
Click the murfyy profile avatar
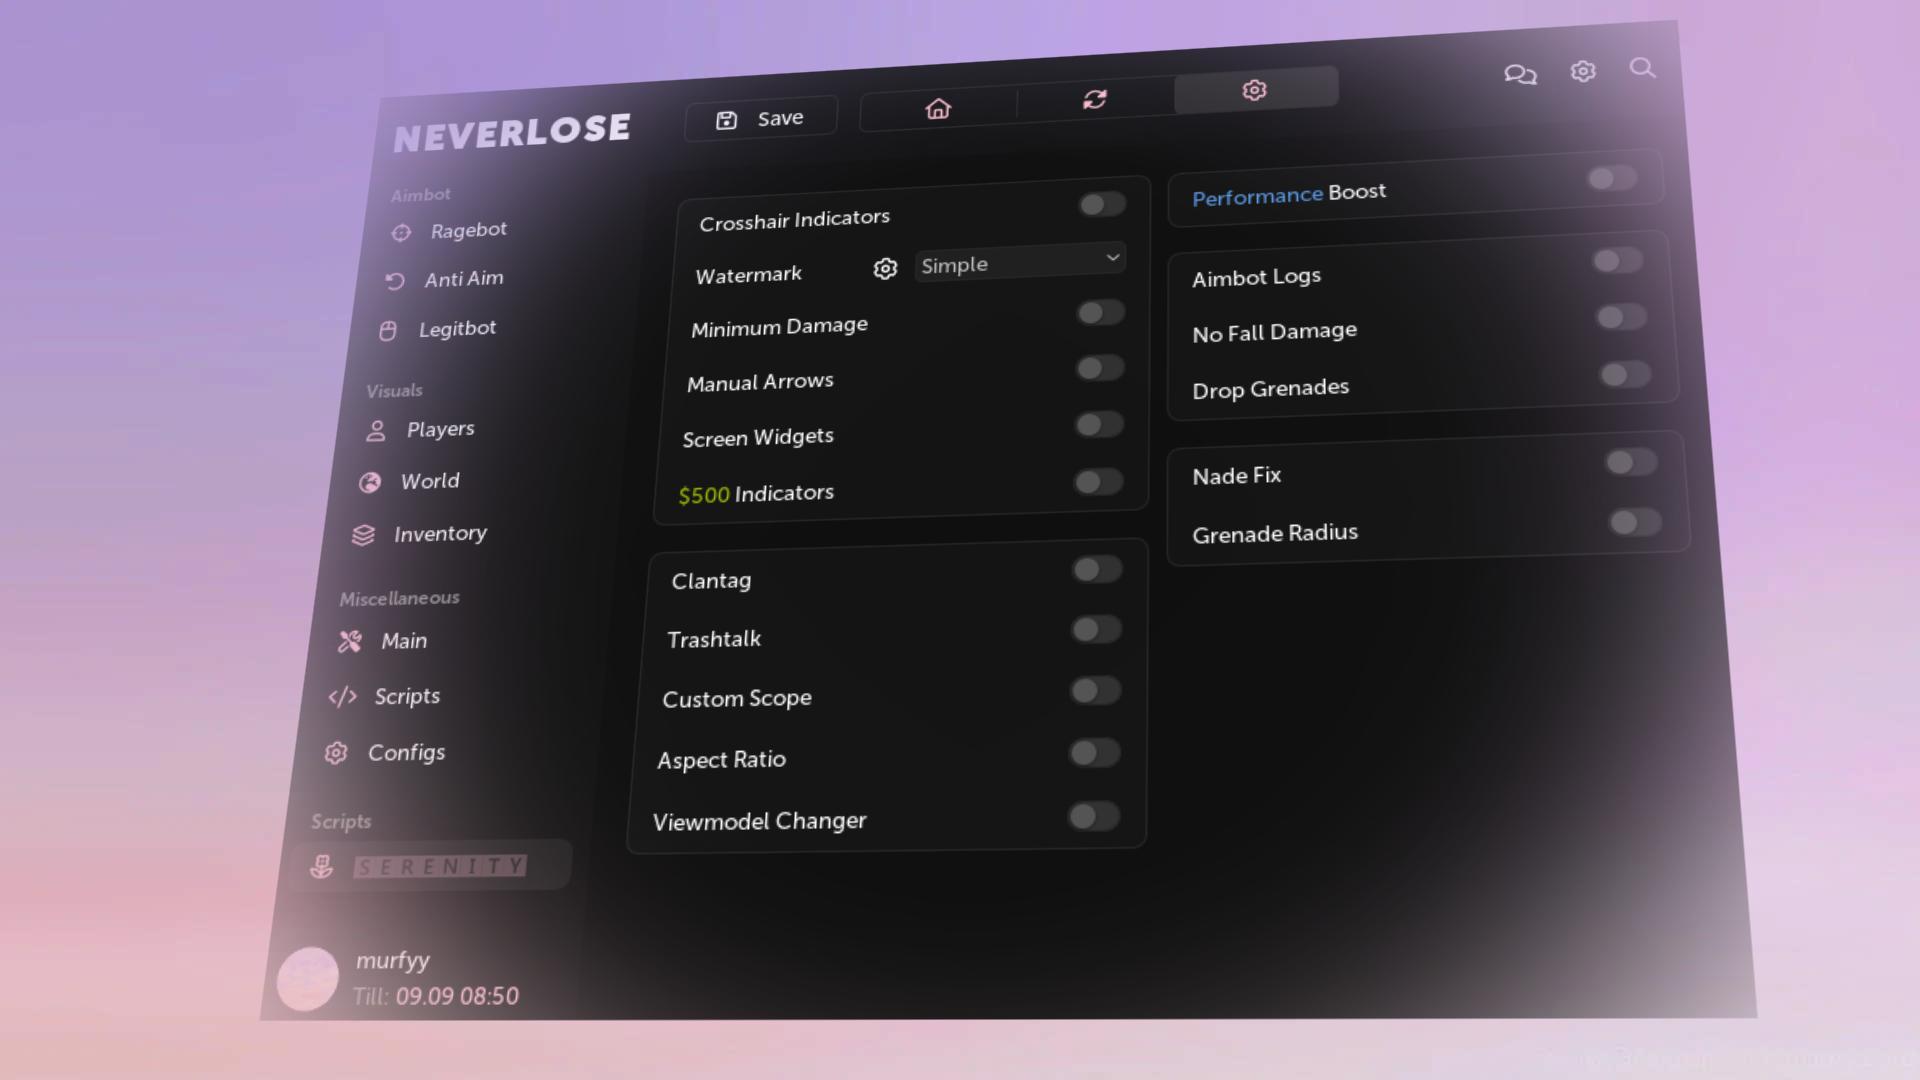(307, 978)
